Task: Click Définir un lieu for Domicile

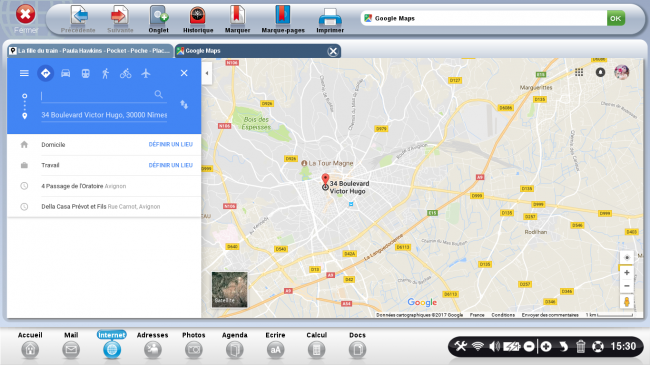Action: pos(170,144)
